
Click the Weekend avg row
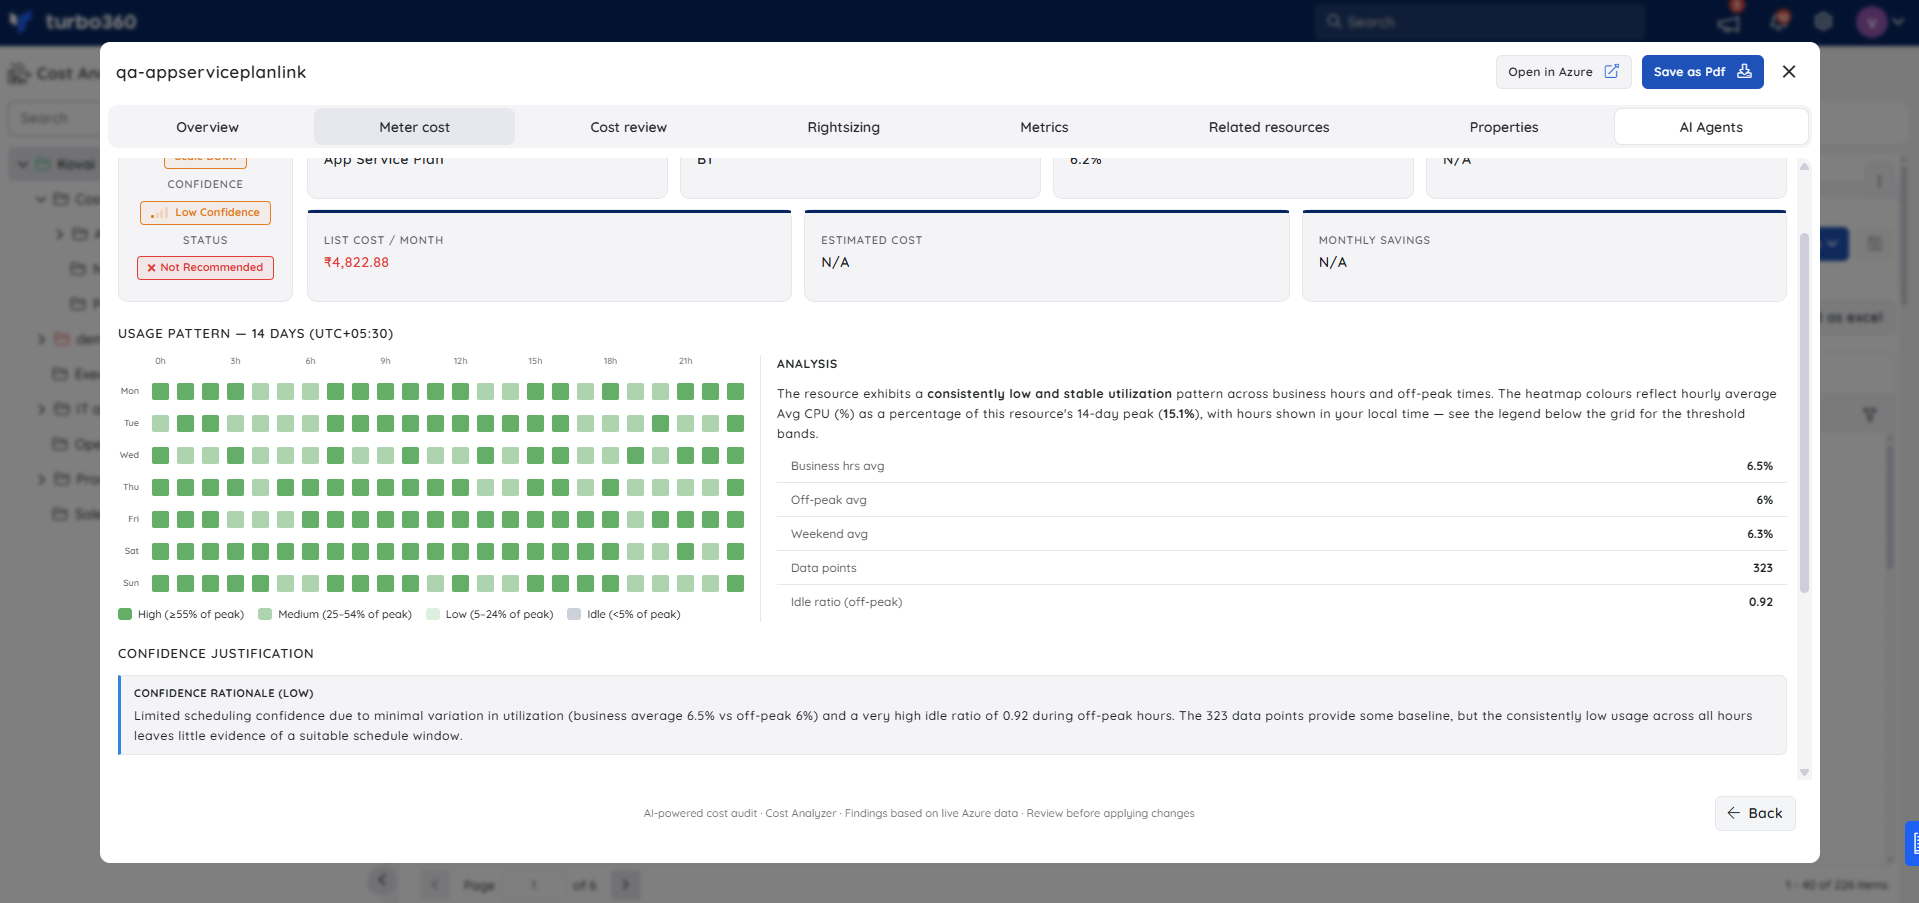(1282, 534)
